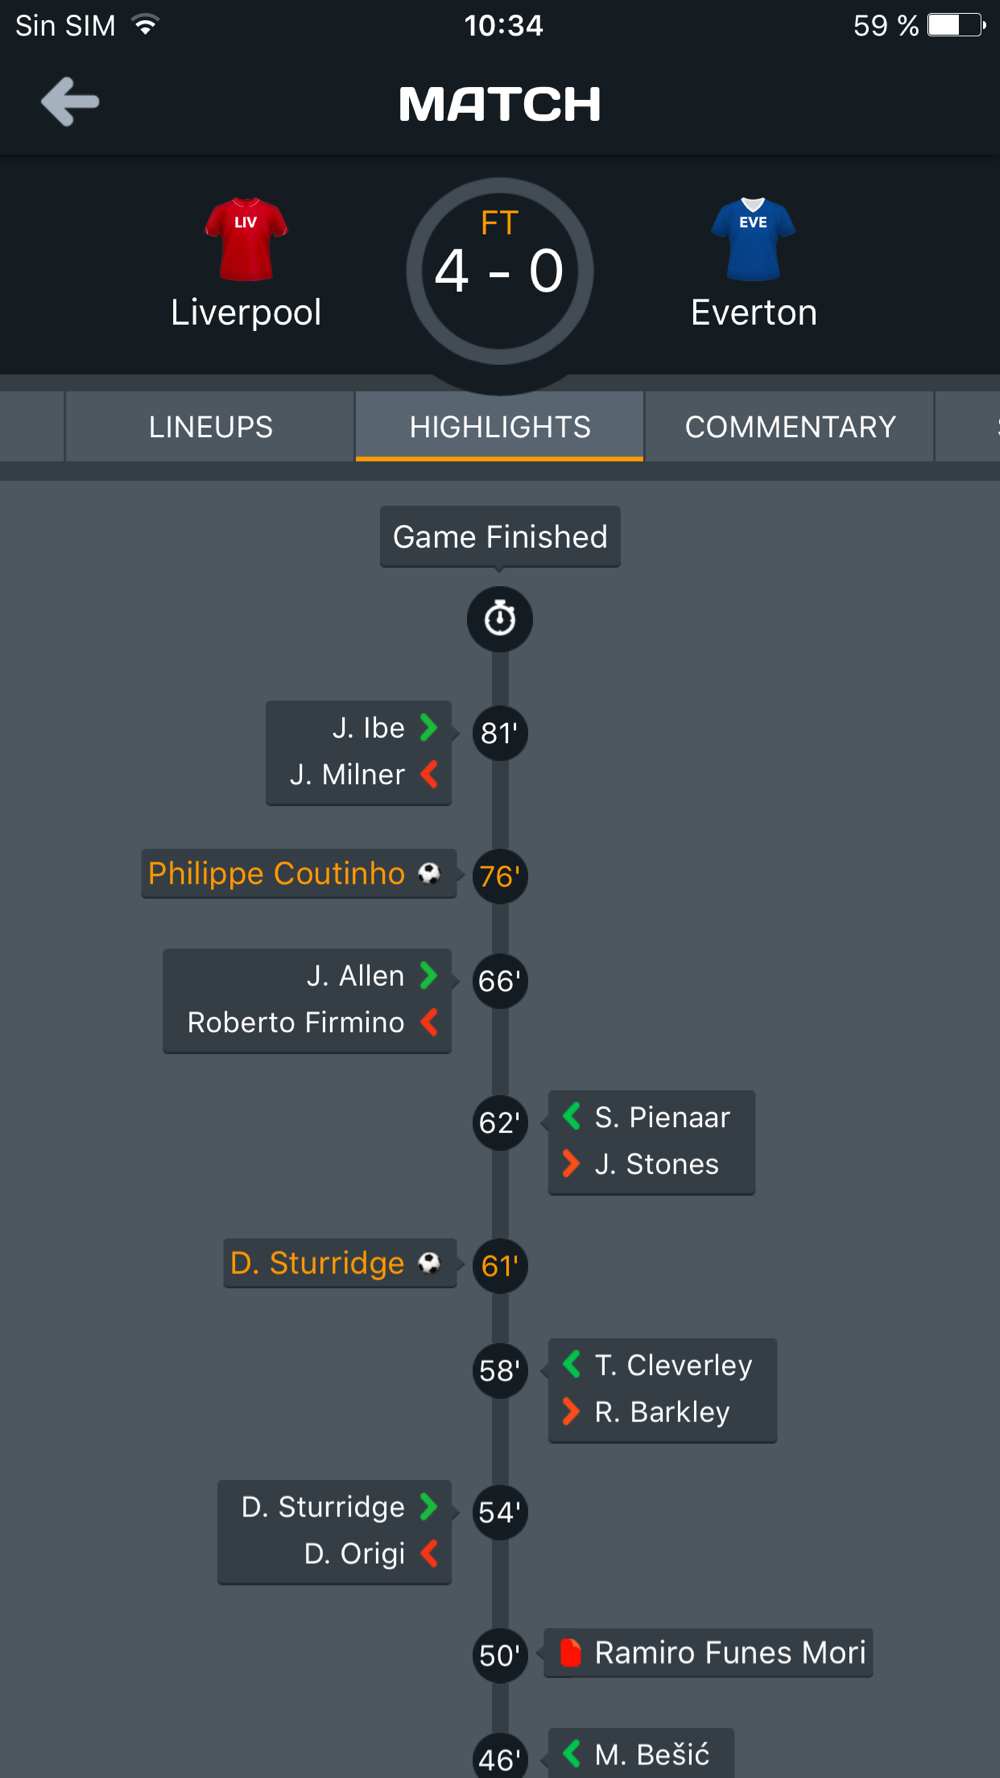The height and width of the screenshot is (1778, 1000).
Task: Tap the 54' substitution minute marker
Action: [500, 1512]
